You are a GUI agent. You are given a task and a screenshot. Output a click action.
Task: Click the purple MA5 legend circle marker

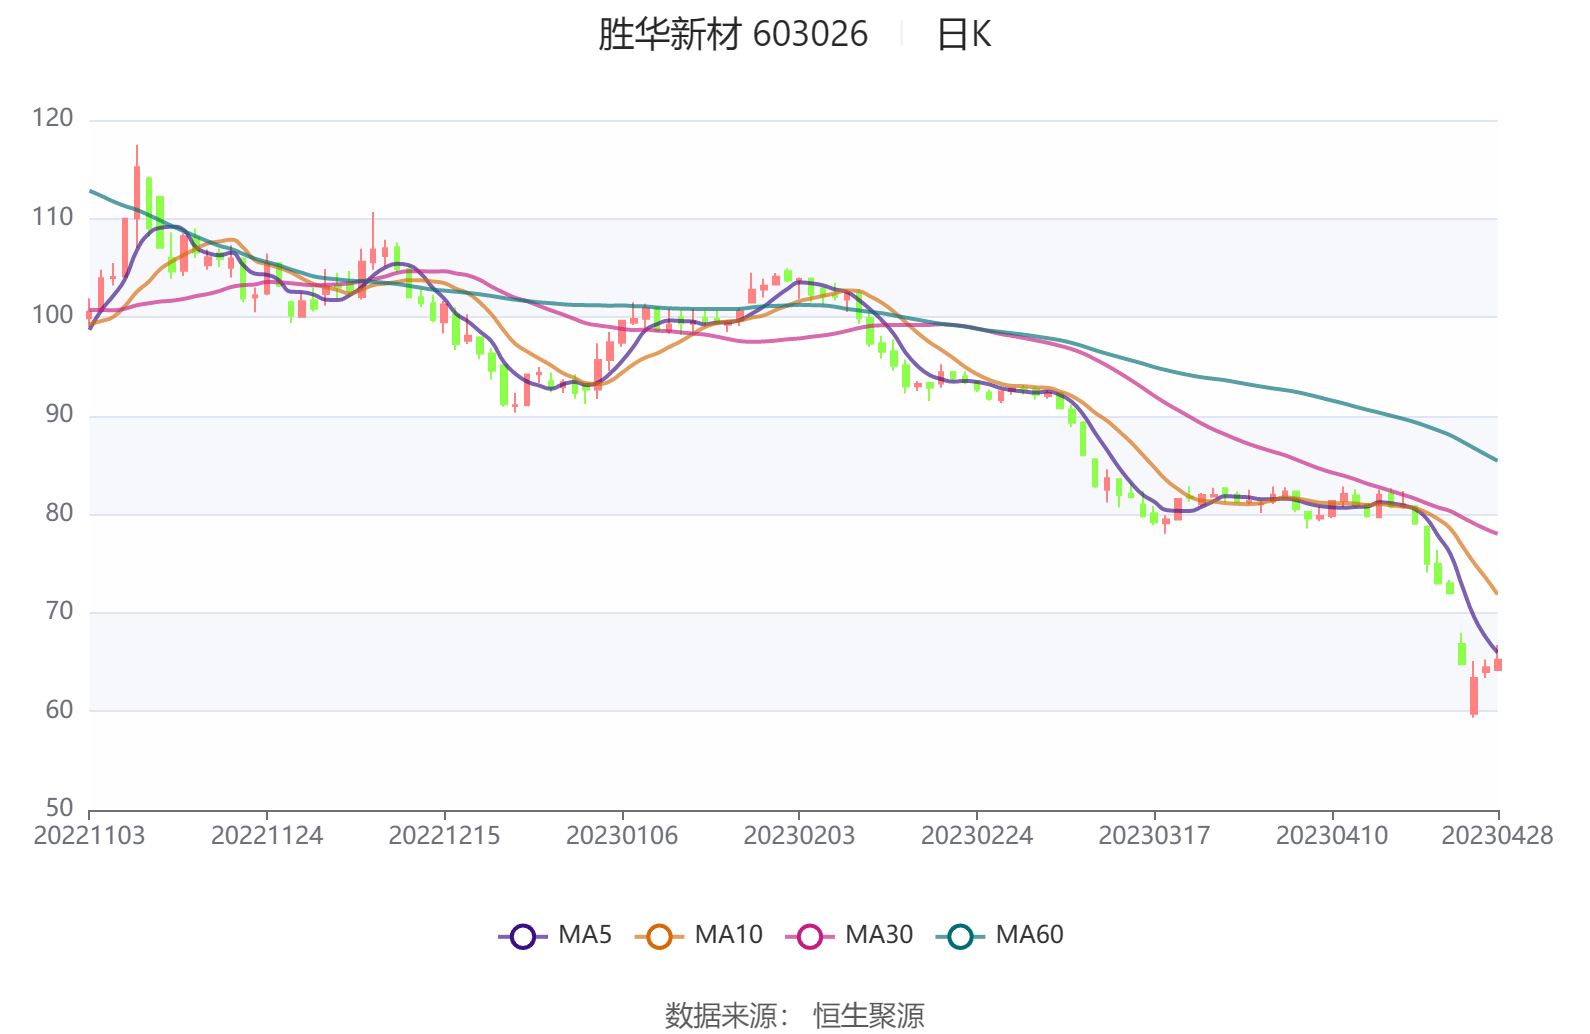point(523,936)
